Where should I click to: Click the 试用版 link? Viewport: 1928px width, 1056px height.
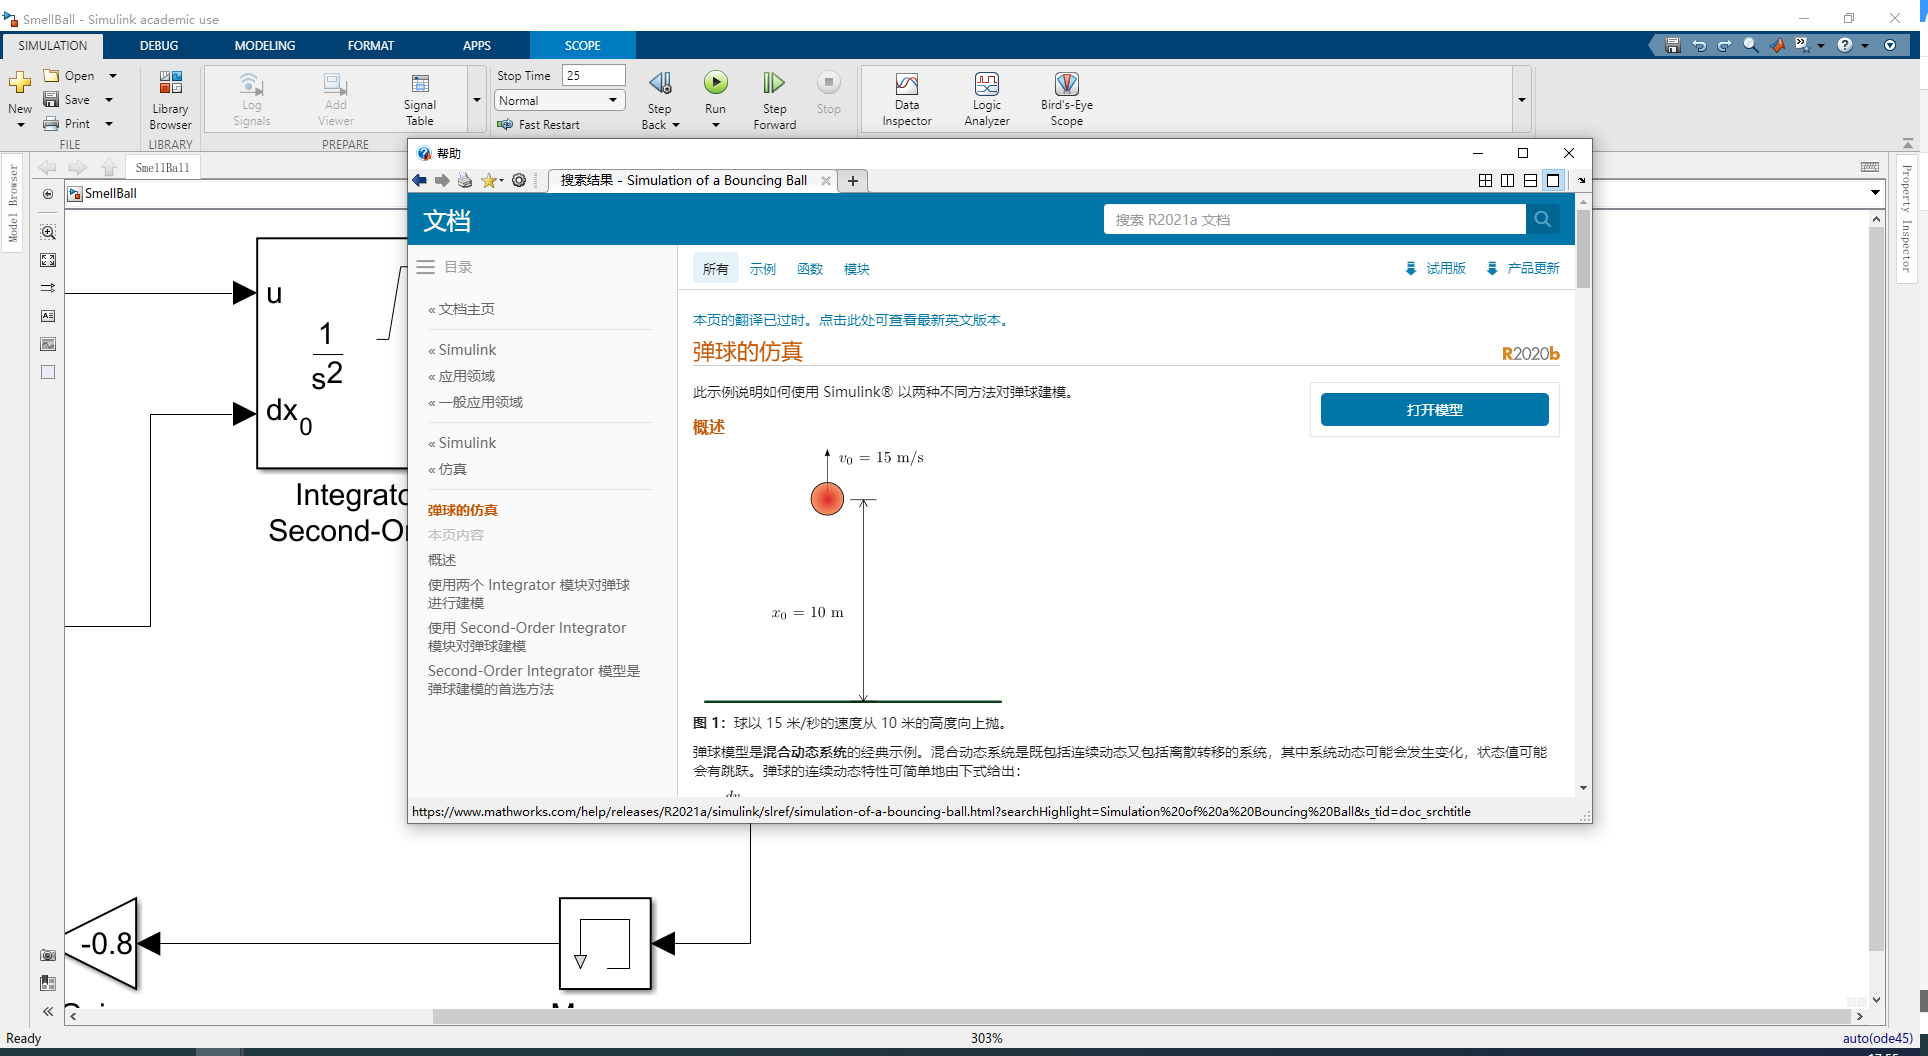[x=1436, y=268]
